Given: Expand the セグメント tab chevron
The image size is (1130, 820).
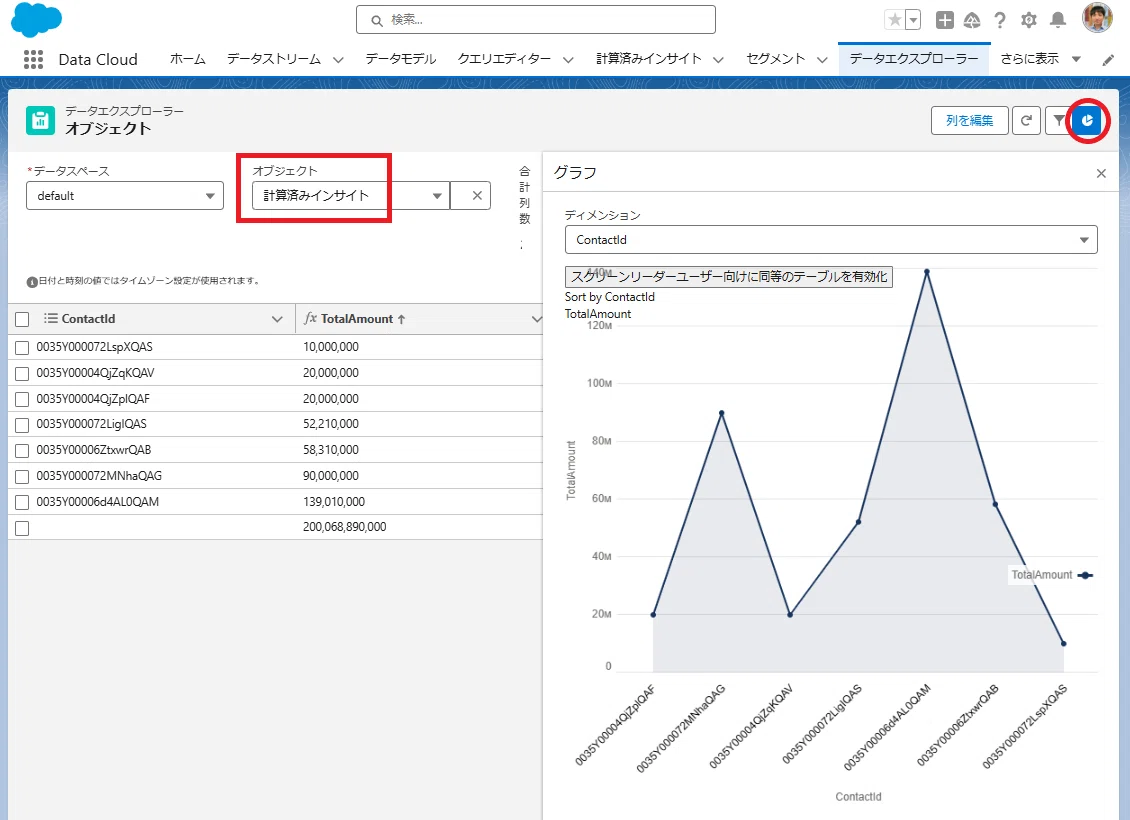Looking at the screenshot, I should 822,60.
